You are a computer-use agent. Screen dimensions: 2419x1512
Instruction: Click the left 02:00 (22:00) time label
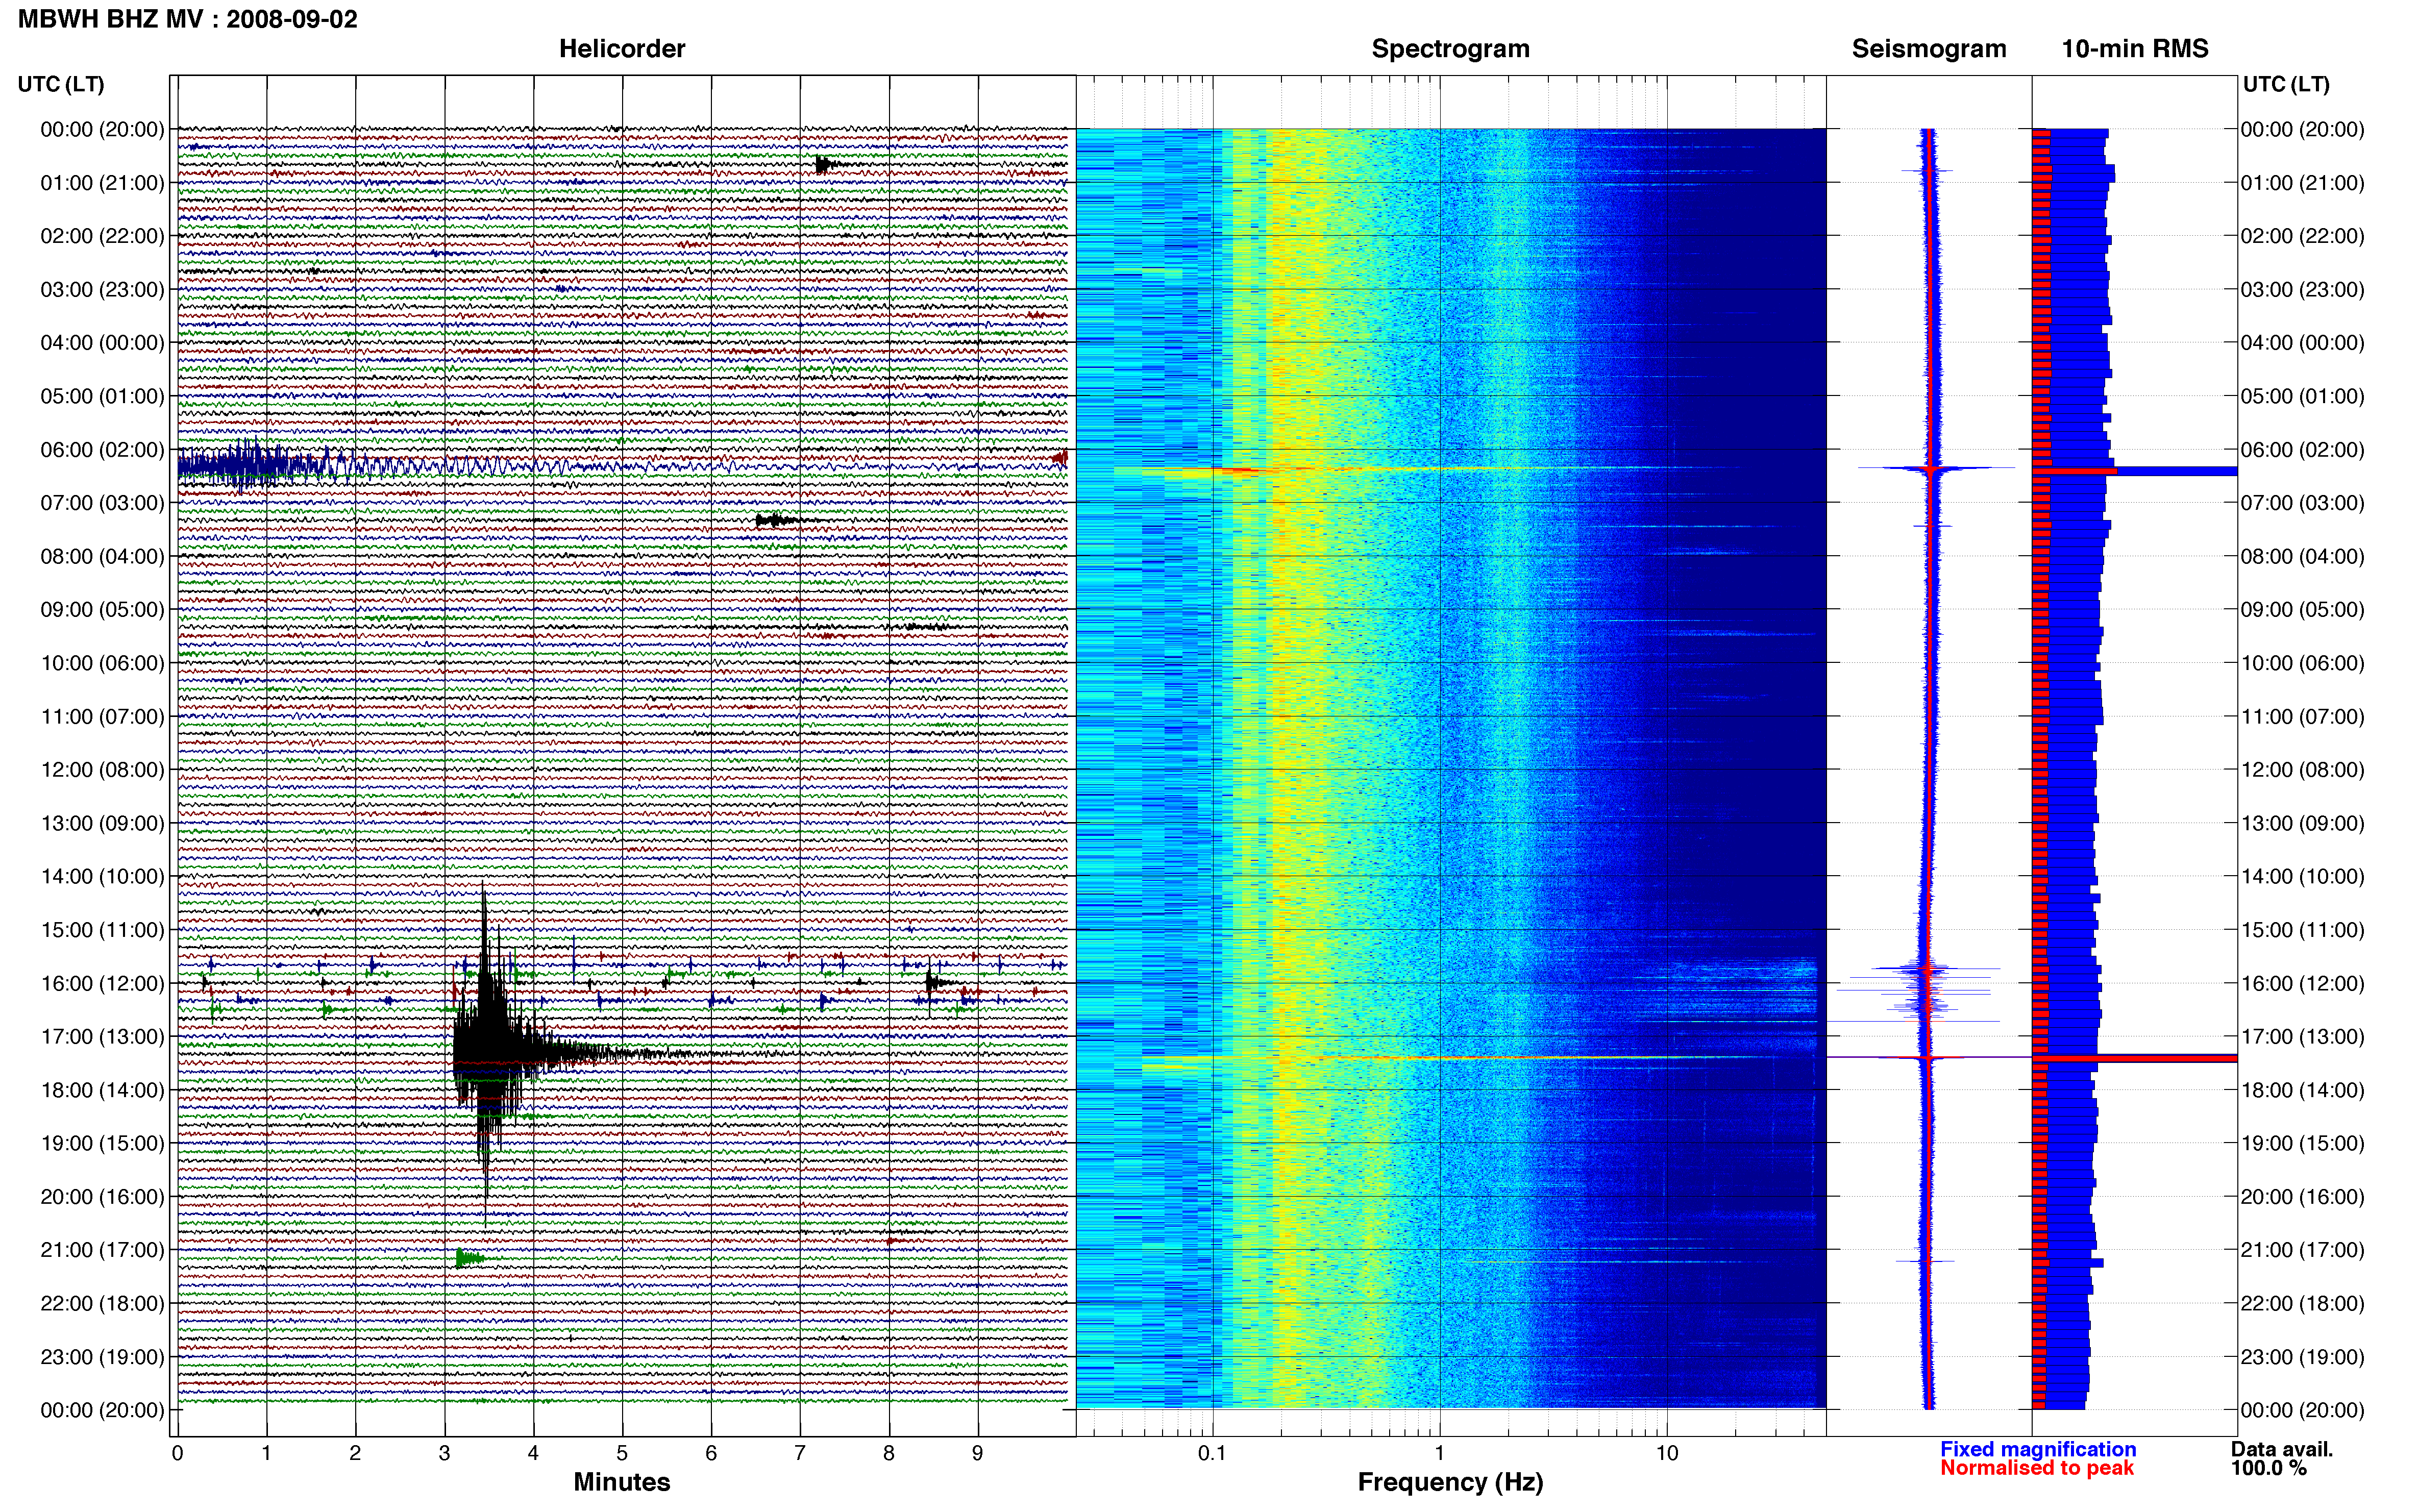click(102, 236)
